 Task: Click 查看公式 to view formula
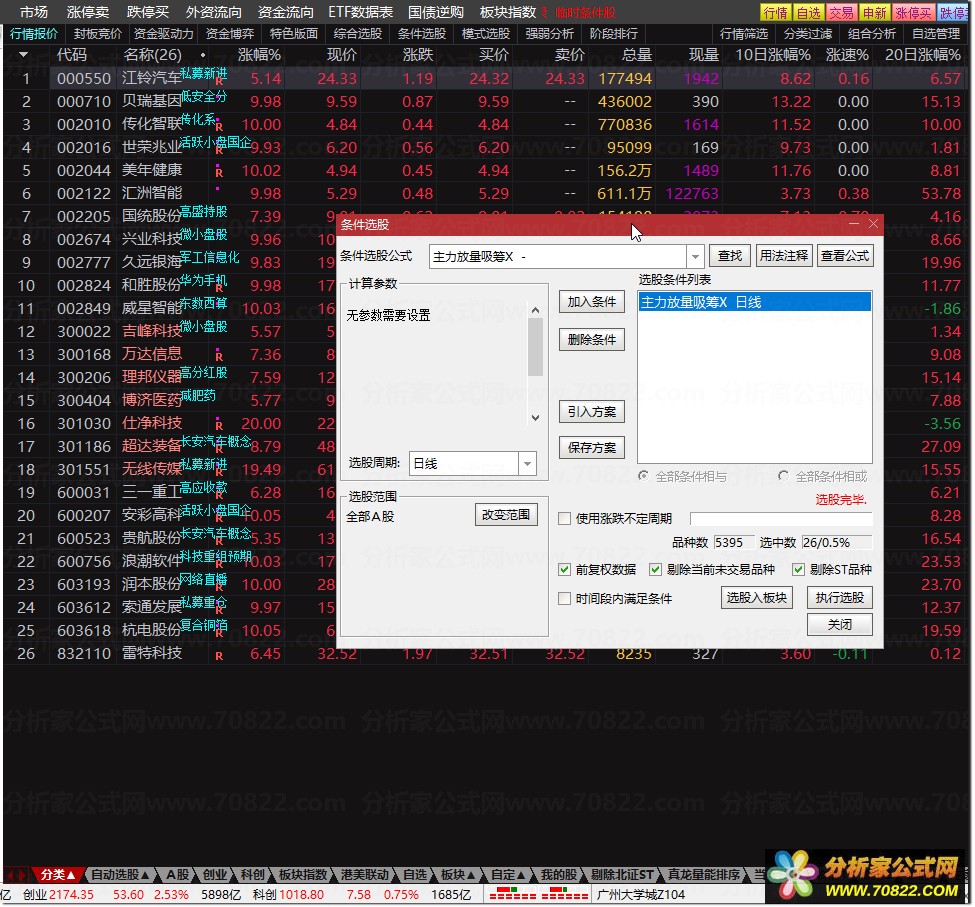pos(844,256)
